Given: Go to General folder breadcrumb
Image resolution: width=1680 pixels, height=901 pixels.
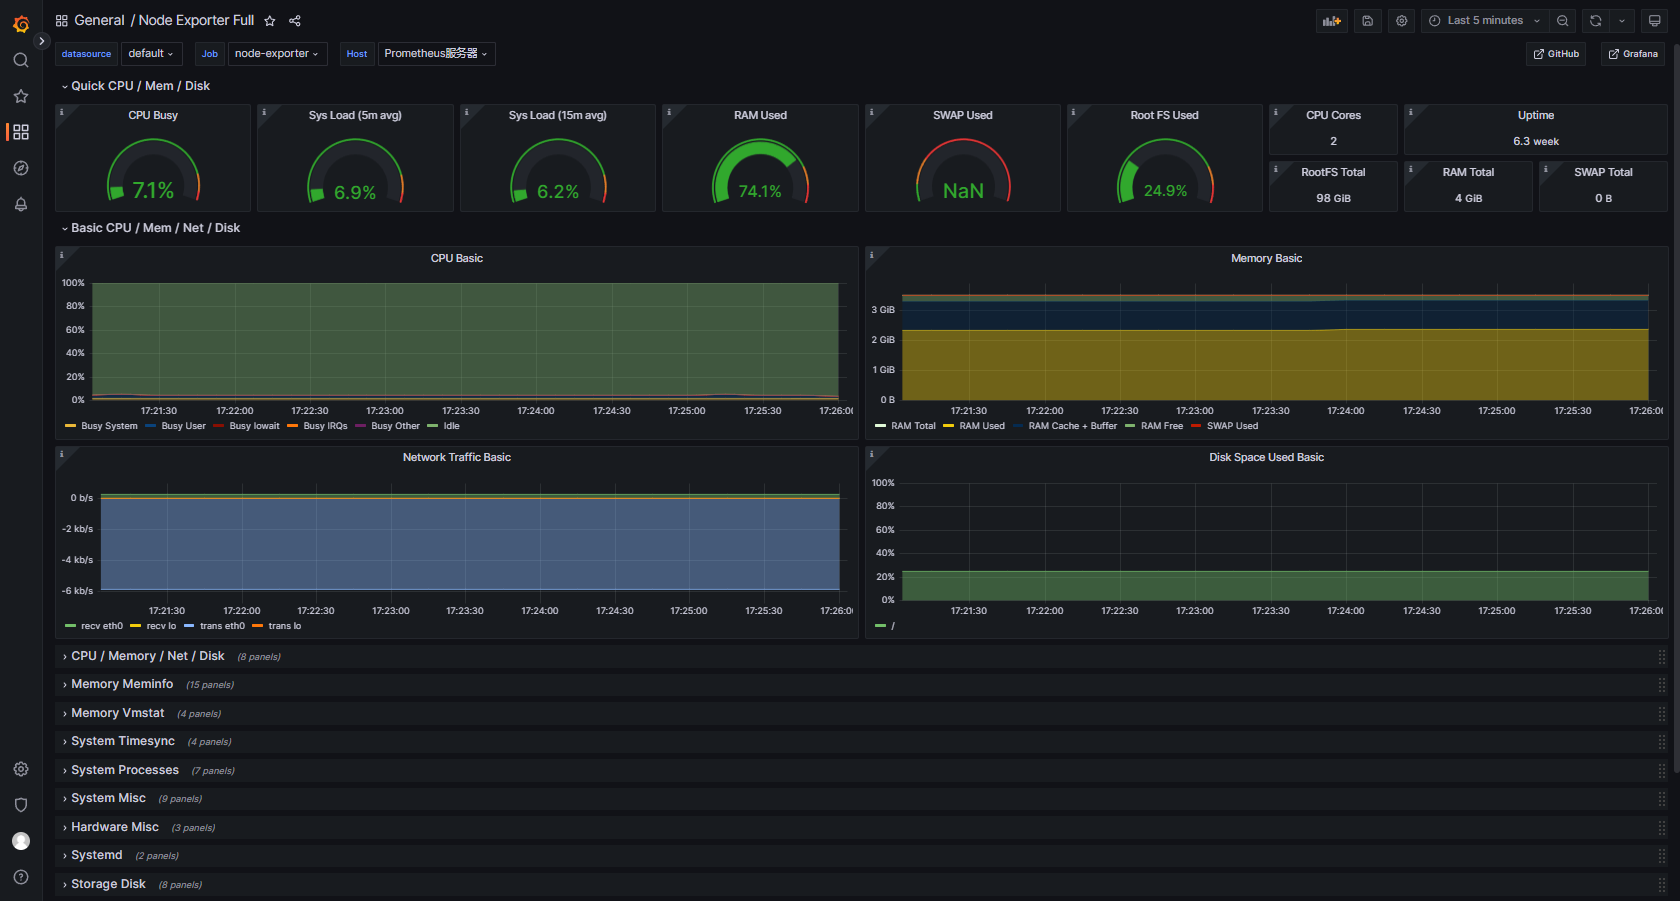Looking at the screenshot, I should click(x=99, y=21).
